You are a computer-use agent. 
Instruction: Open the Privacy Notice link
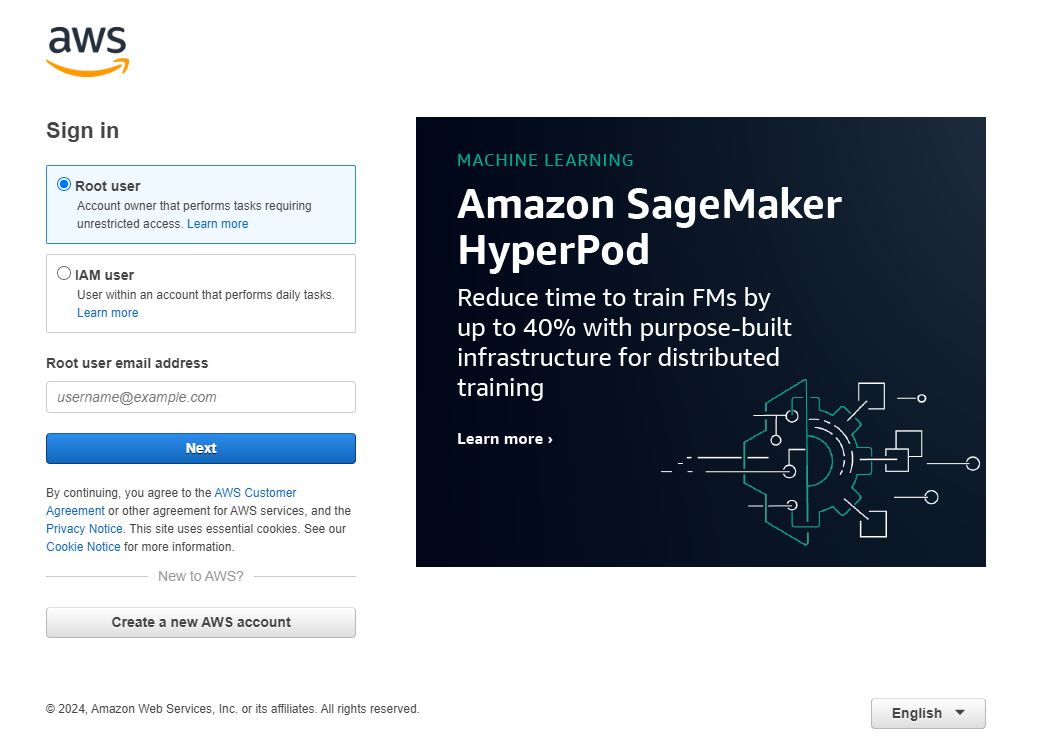point(84,529)
